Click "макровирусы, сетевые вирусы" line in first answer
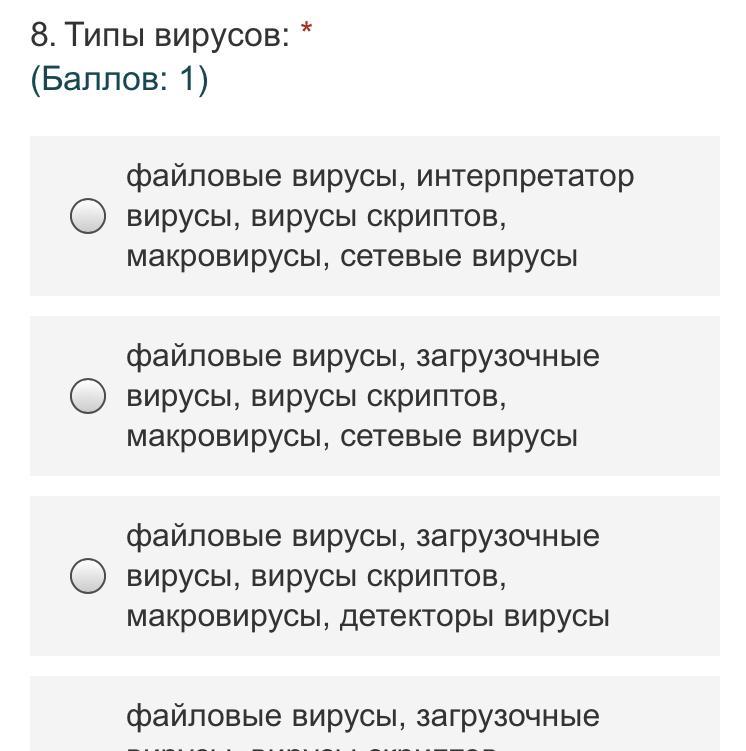Image resolution: width=746 pixels, height=751 pixels. tap(351, 256)
